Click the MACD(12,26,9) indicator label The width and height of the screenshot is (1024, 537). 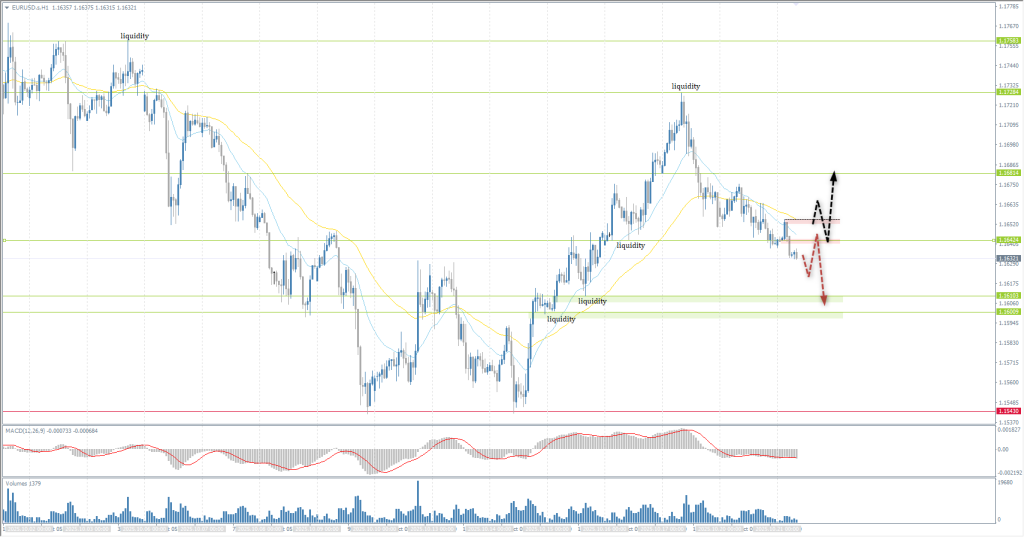pyautogui.click(x=28, y=430)
